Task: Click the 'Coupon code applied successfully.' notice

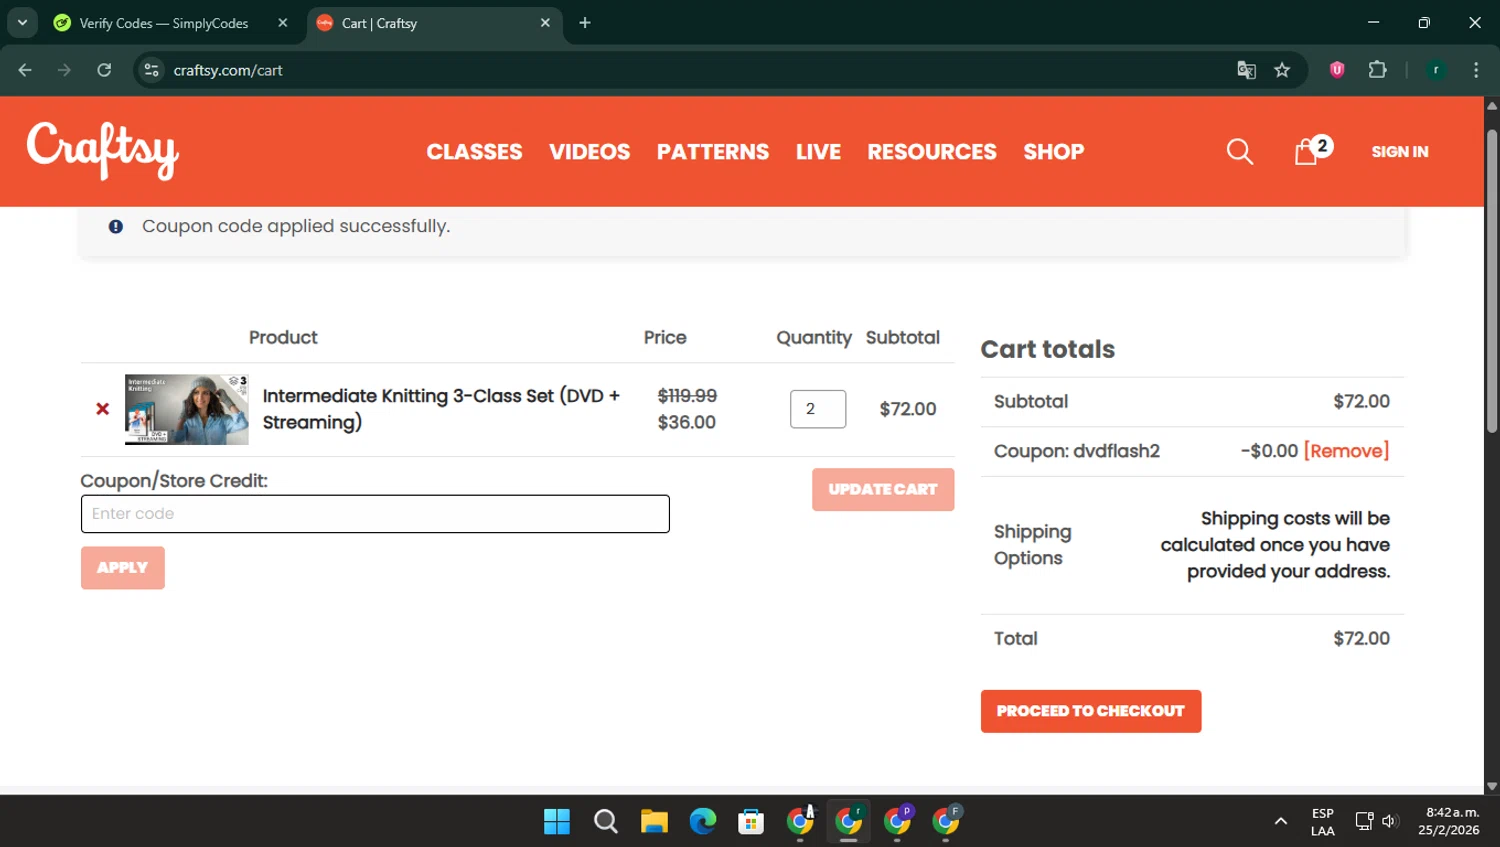Action: pyautogui.click(x=296, y=226)
